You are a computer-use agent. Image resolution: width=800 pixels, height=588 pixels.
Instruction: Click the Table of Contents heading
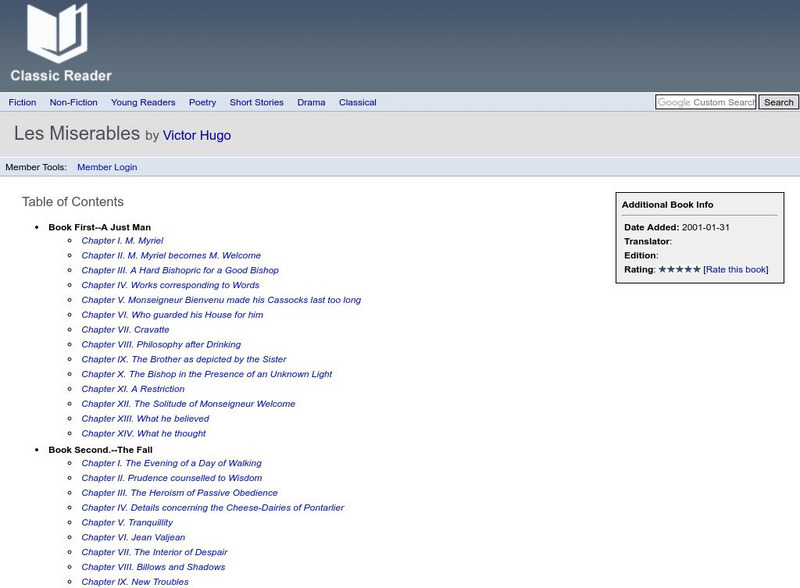[x=72, y=202]
